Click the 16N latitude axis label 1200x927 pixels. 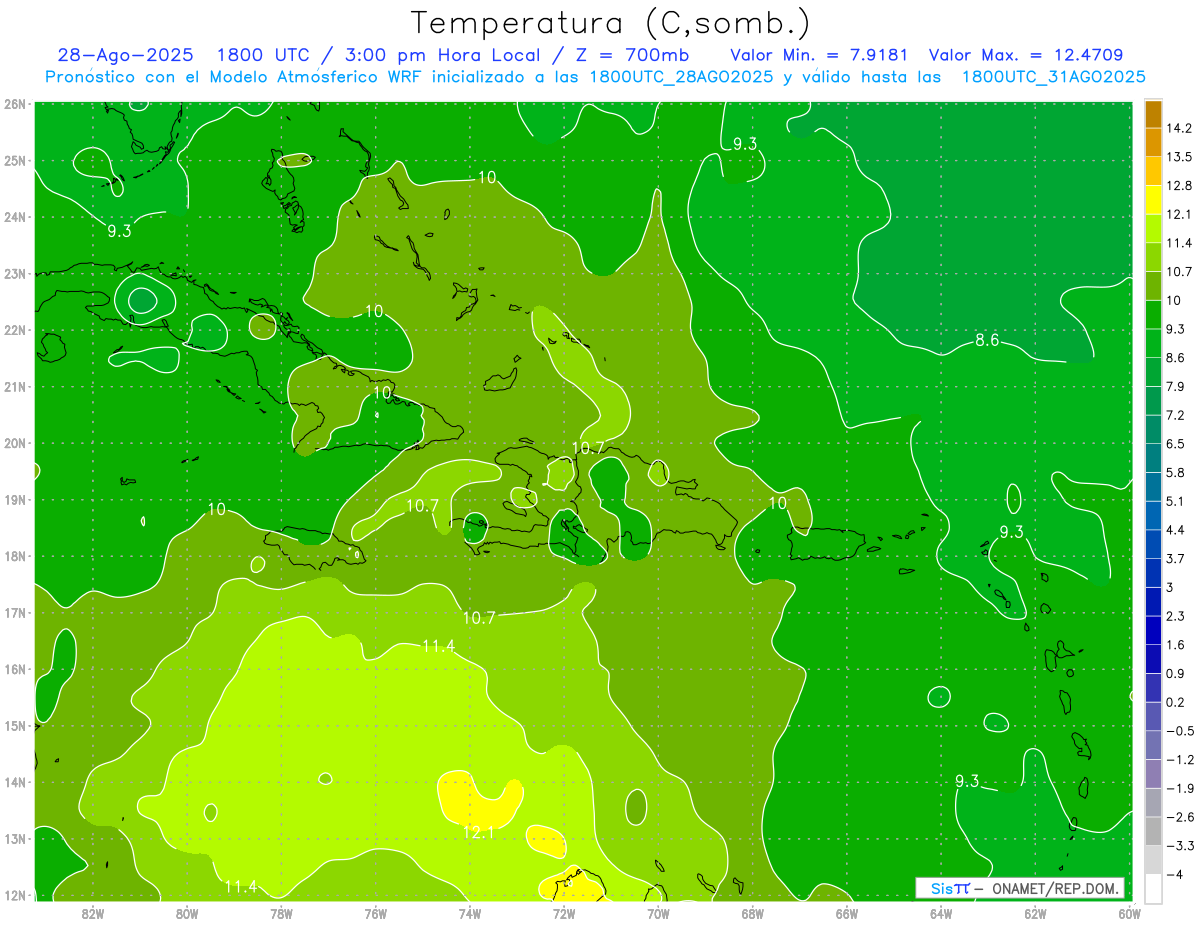pos(15,669)
